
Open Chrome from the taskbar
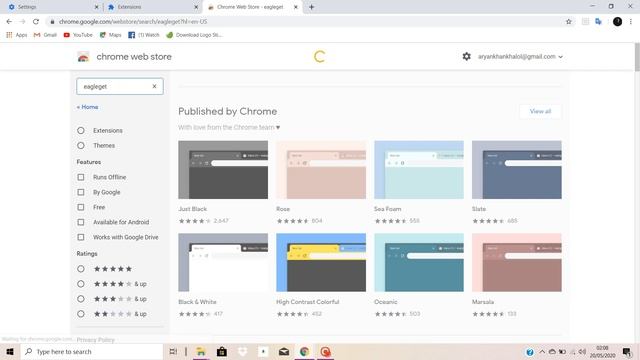304,351
